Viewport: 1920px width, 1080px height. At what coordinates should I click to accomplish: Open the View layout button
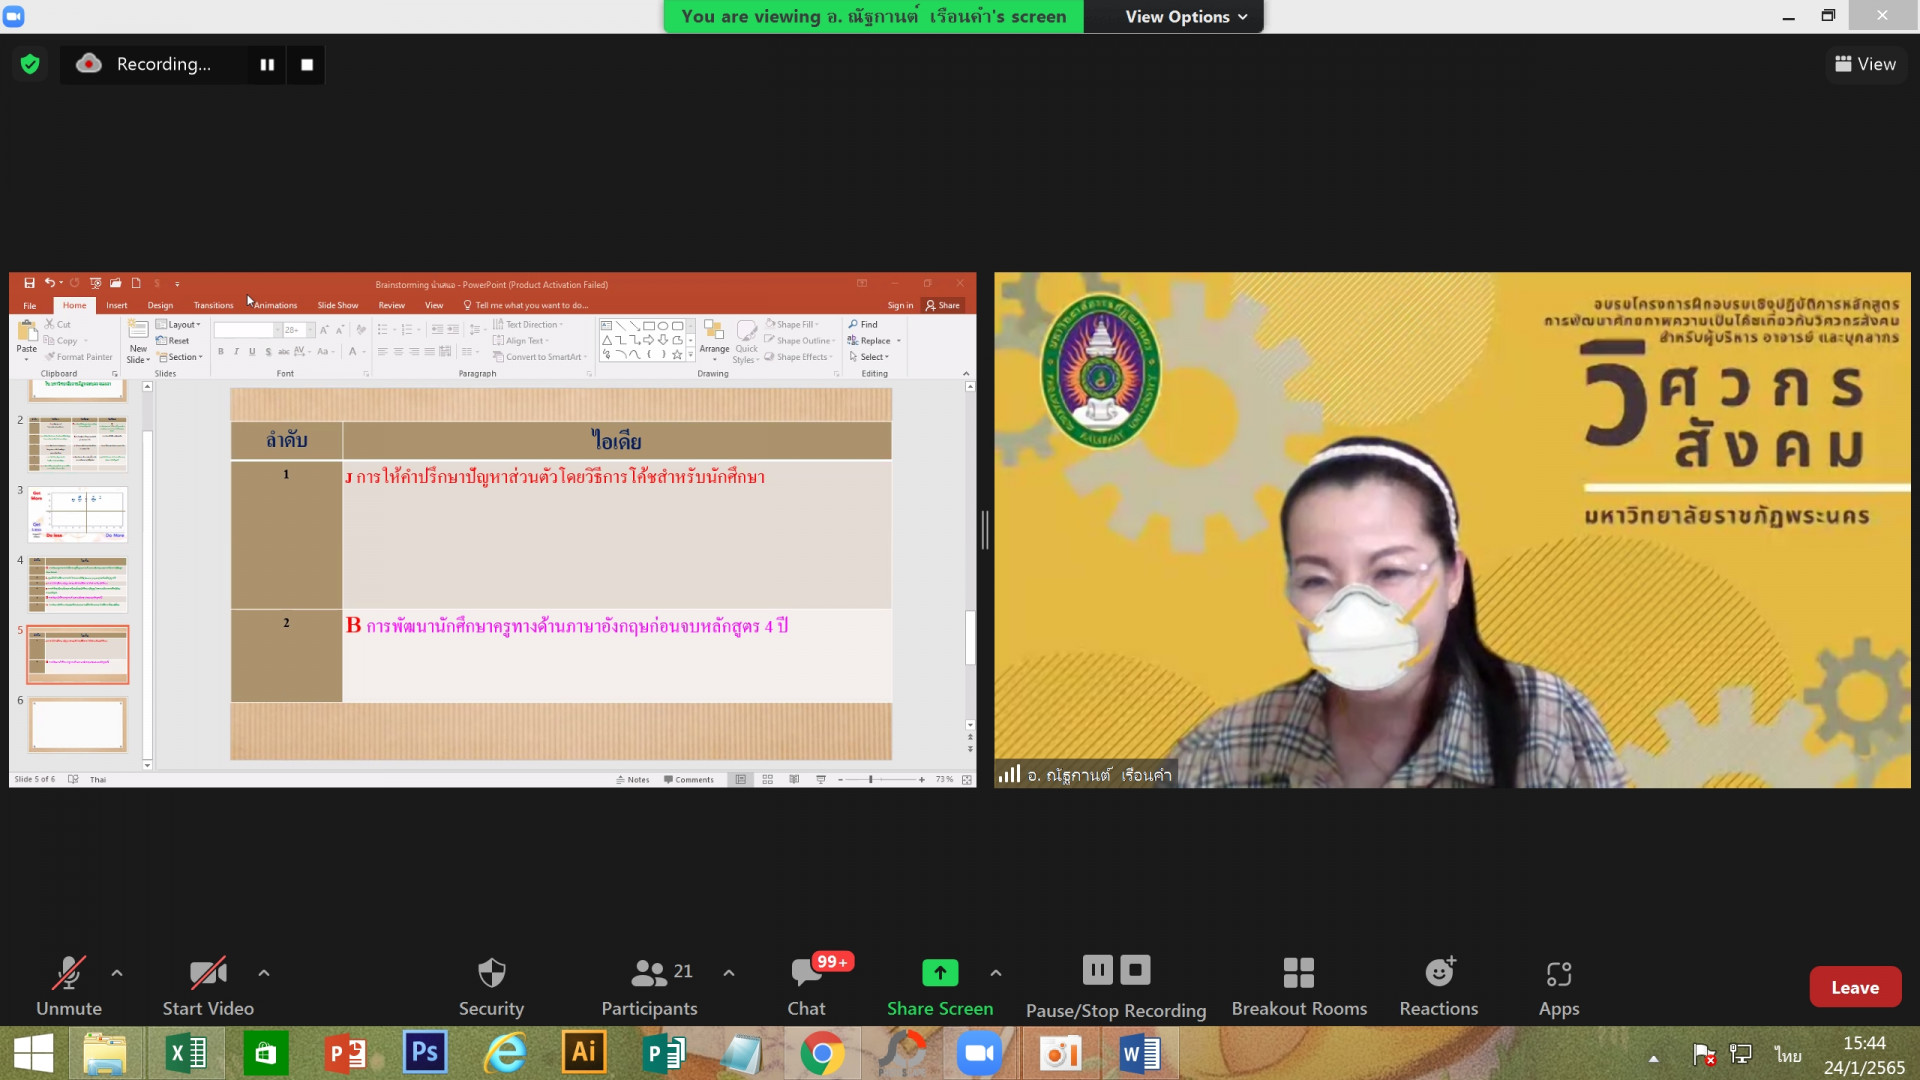[1865, 64]
